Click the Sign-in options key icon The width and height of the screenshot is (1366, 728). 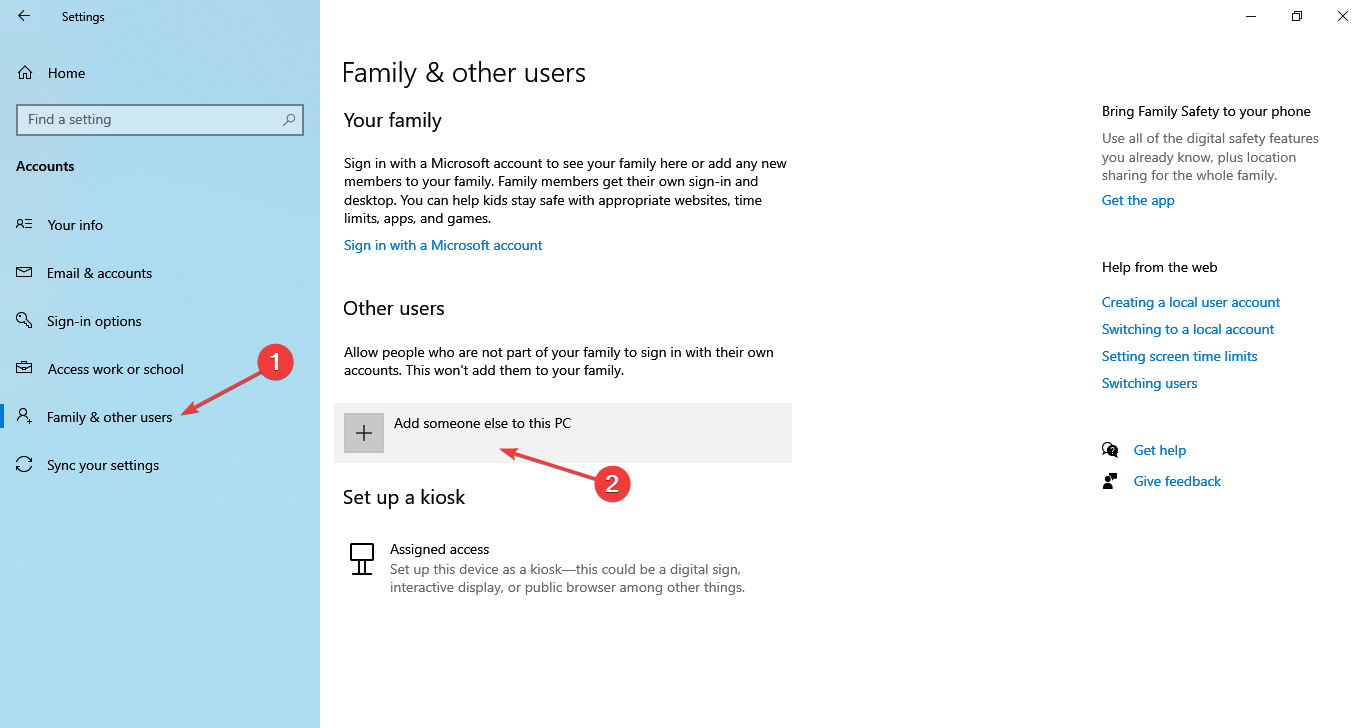25,321
